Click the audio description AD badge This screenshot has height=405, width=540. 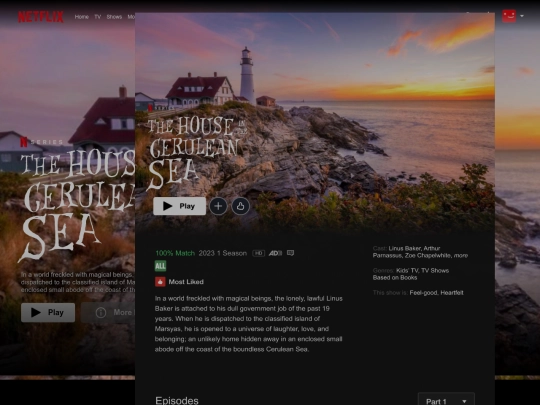[x=275, y=253]
